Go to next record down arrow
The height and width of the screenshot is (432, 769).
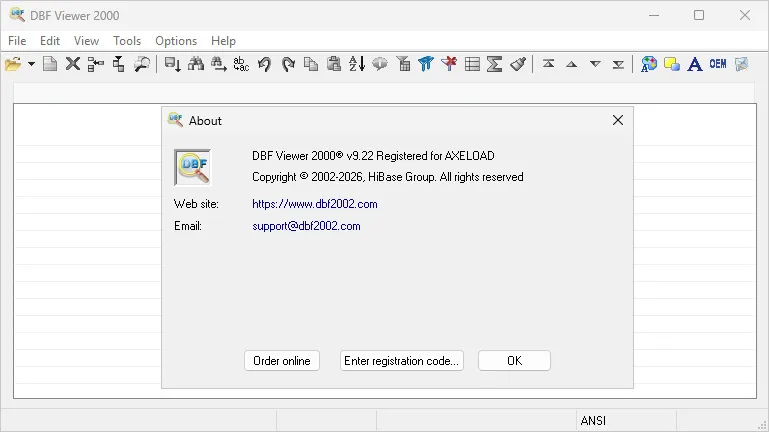[x=595, y=64]
